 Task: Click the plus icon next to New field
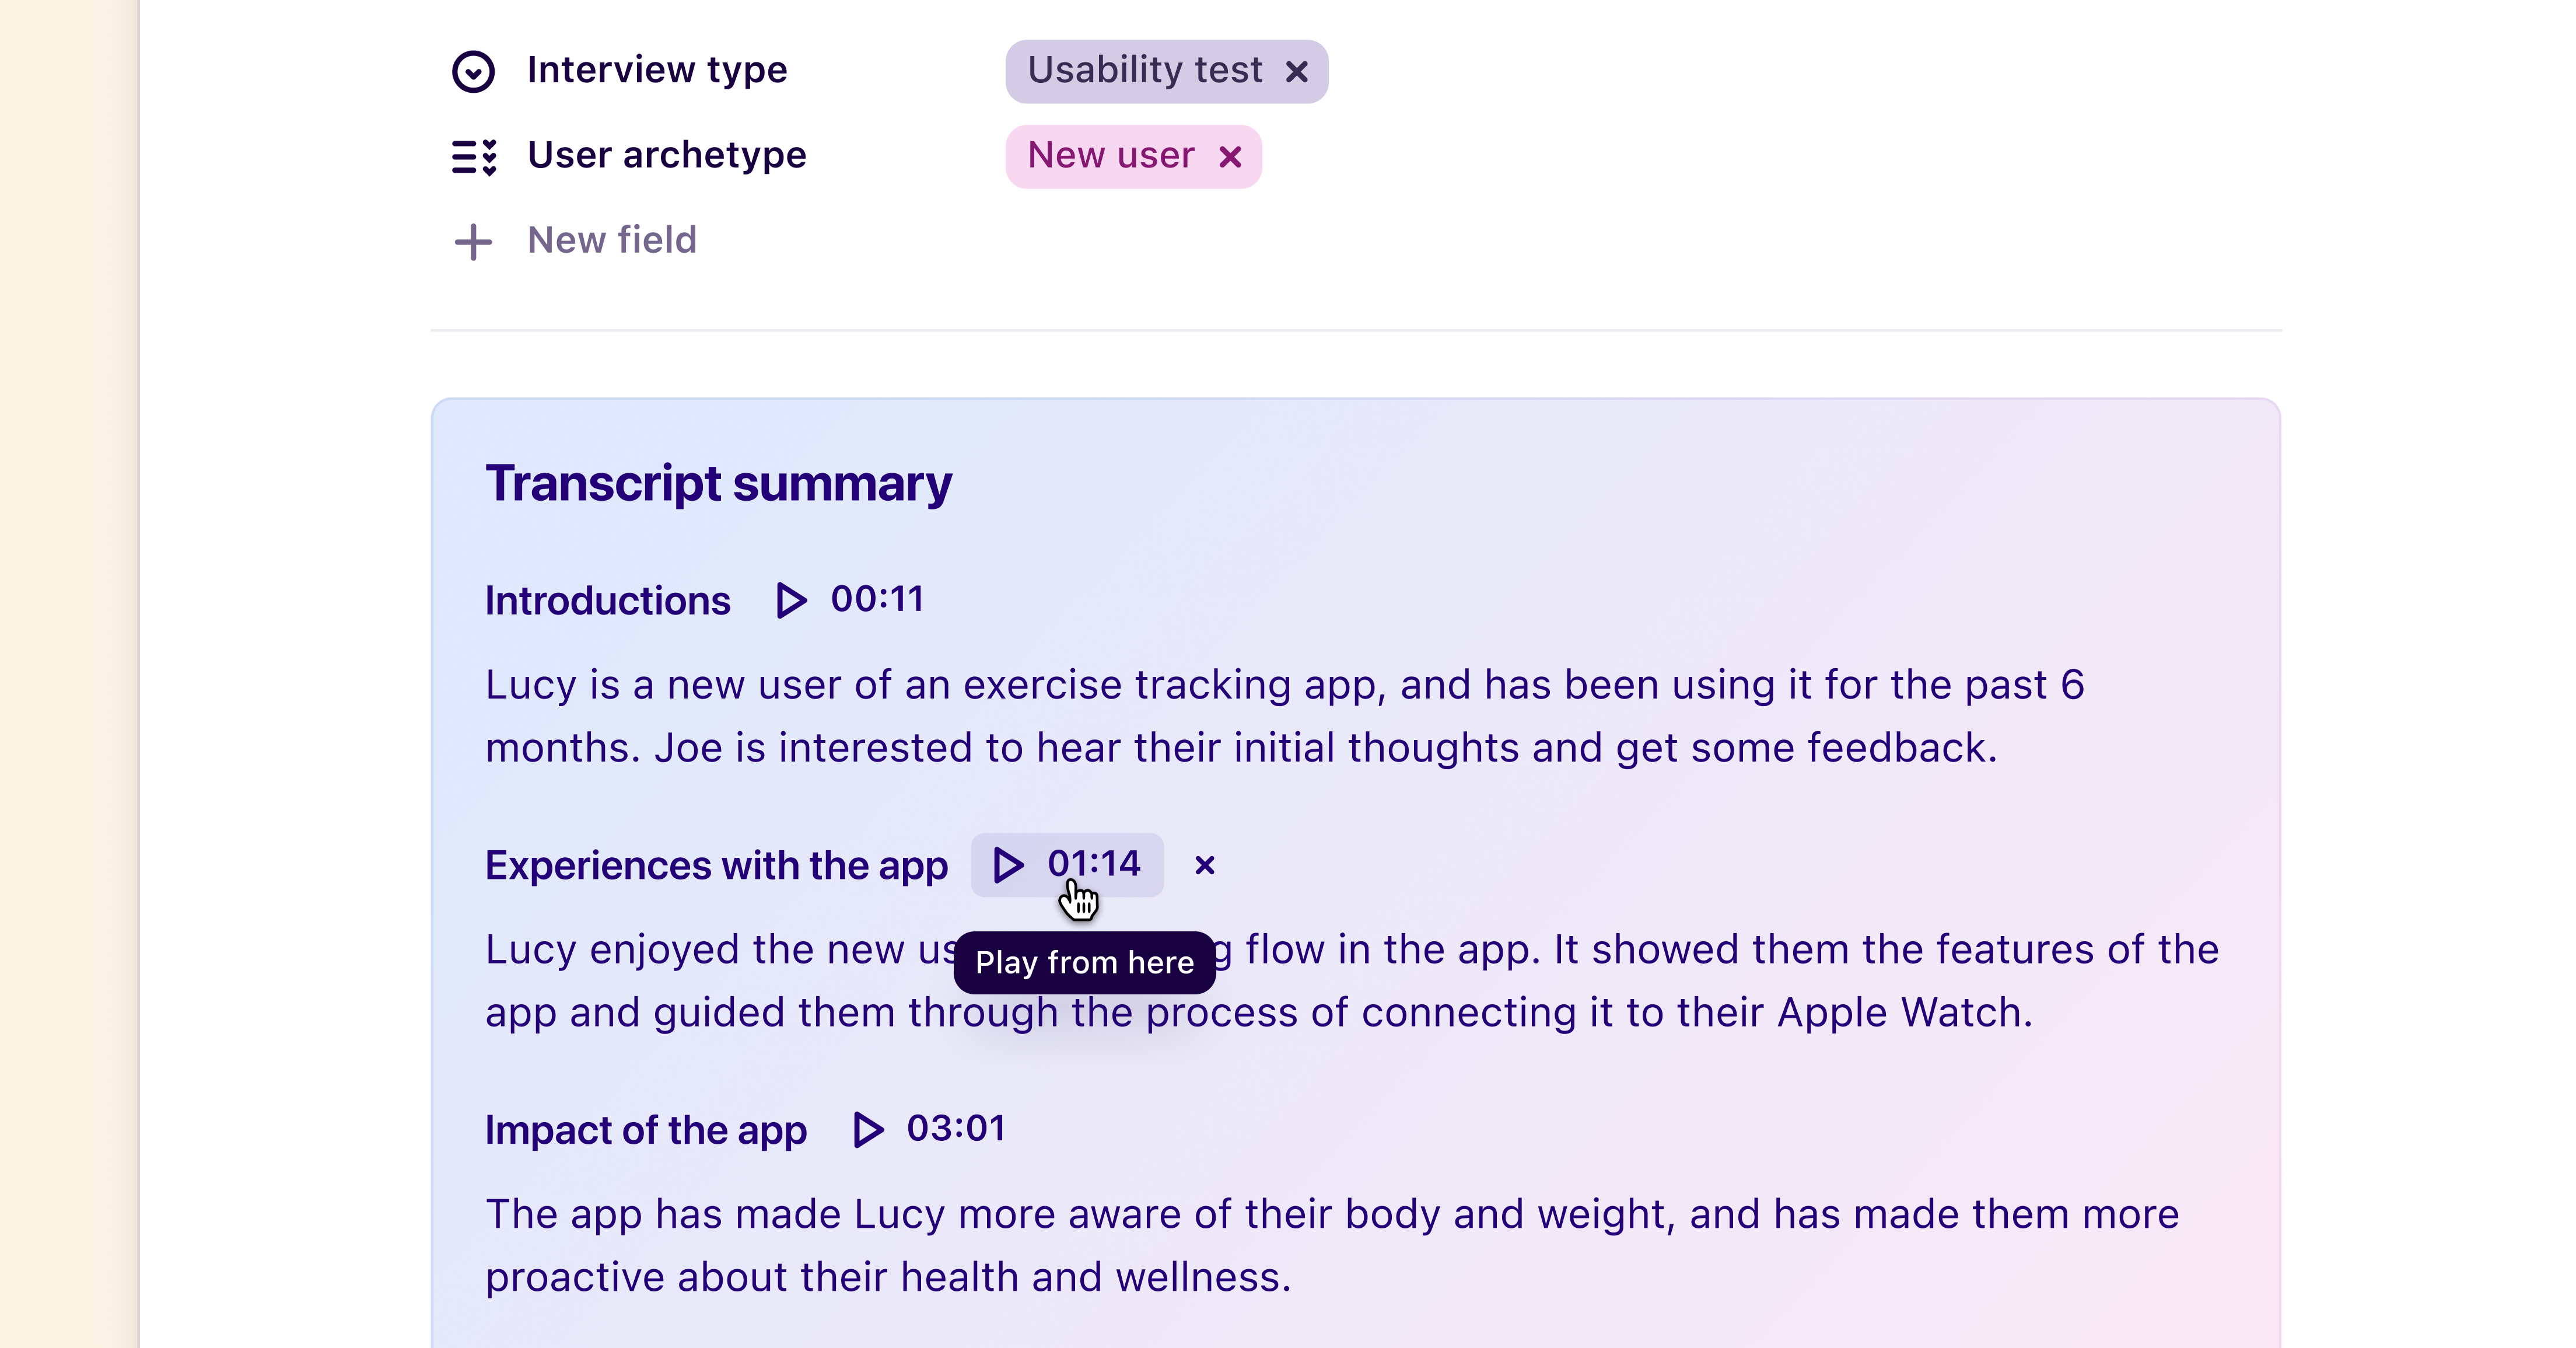click(474, 241)
